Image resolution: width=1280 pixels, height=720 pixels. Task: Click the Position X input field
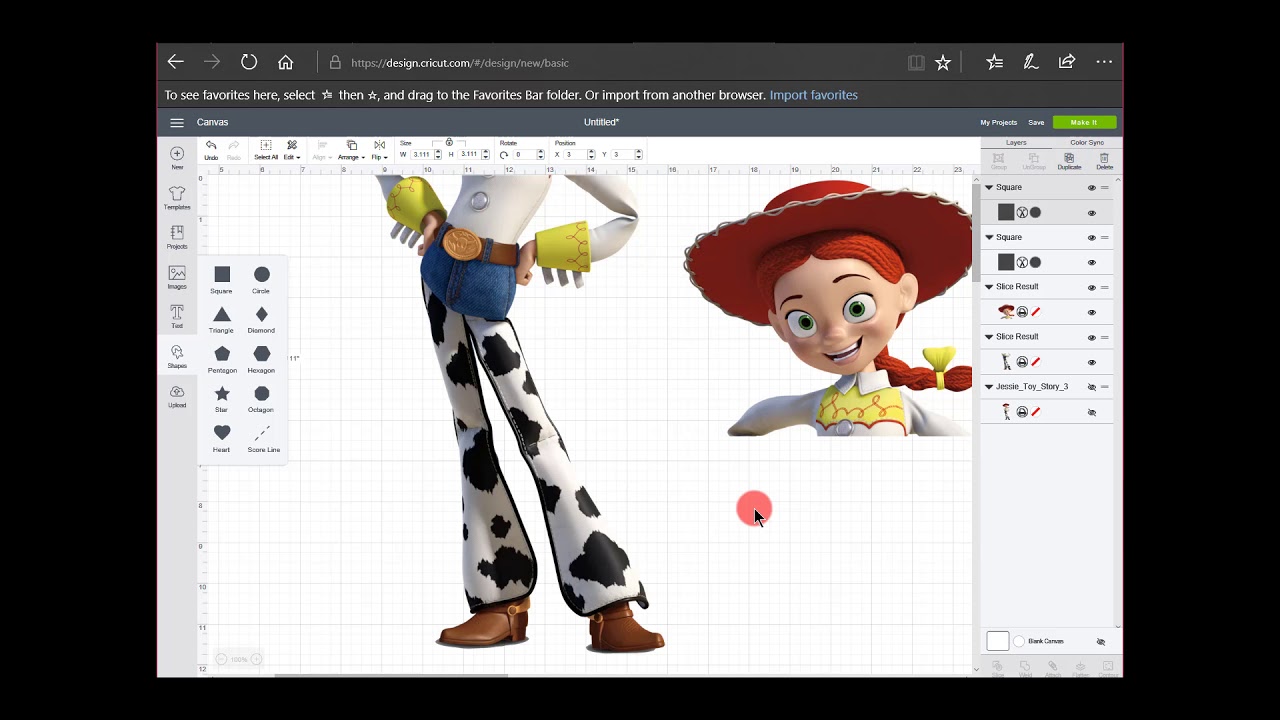(574, 154)
